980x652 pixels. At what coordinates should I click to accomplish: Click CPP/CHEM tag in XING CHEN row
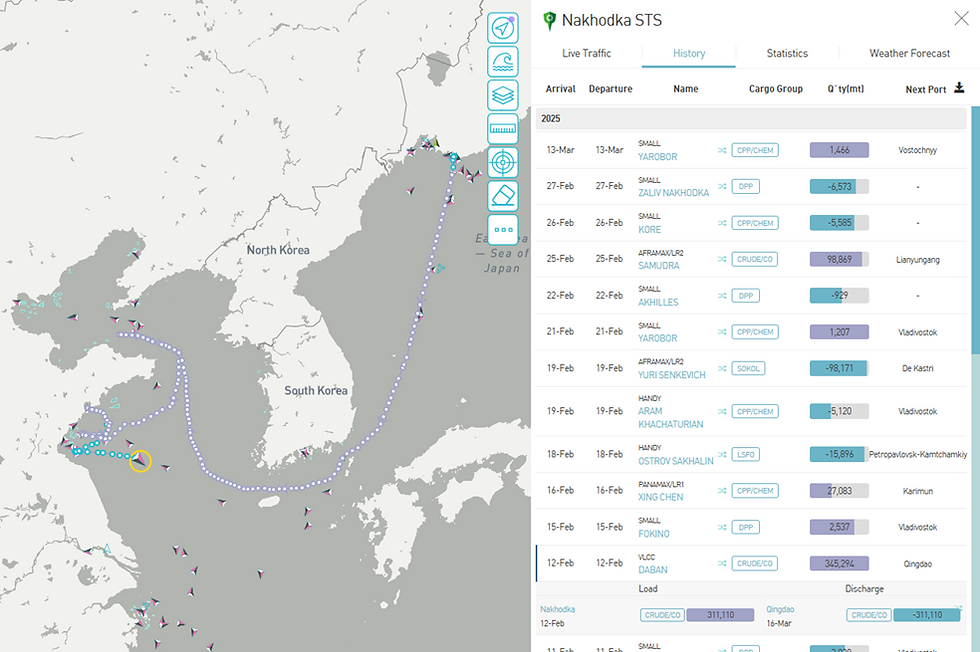755,491
